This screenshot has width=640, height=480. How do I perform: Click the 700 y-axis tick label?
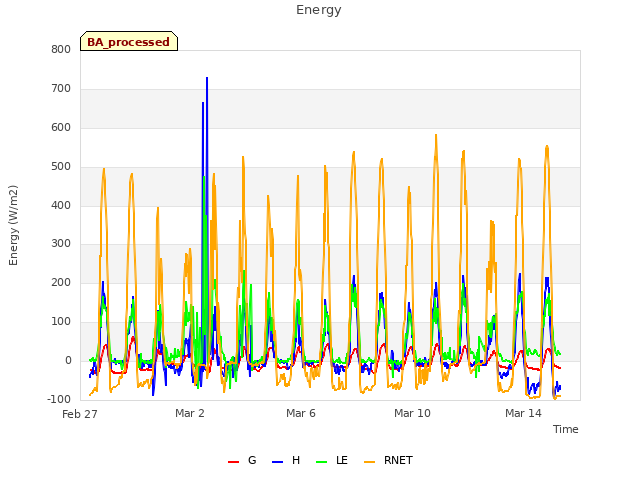[61, 89]
